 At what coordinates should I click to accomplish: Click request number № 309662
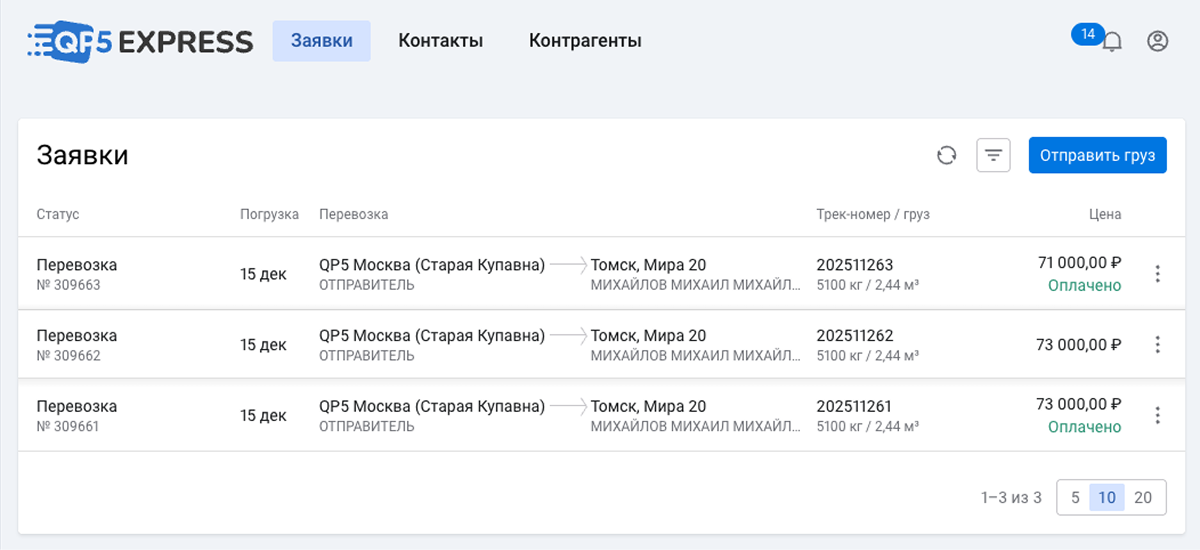[x=69, y=355]
